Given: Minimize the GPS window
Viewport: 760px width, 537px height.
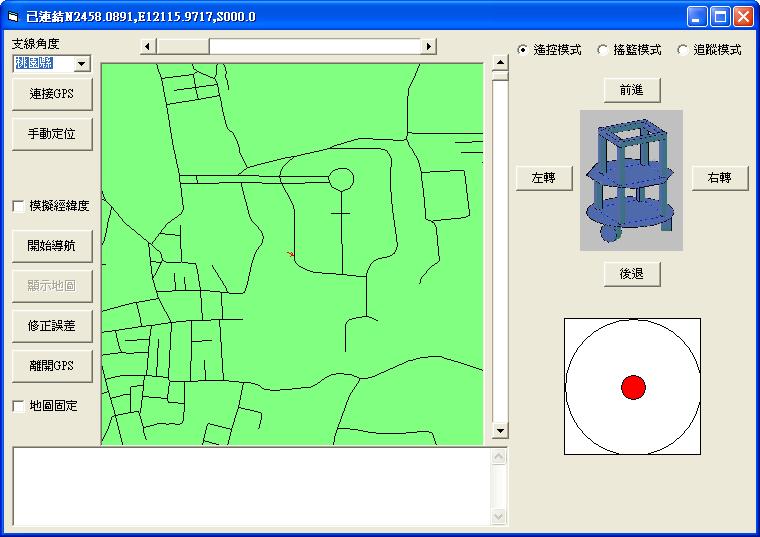Looking at the screenshot, I should [x=697, y=17].
